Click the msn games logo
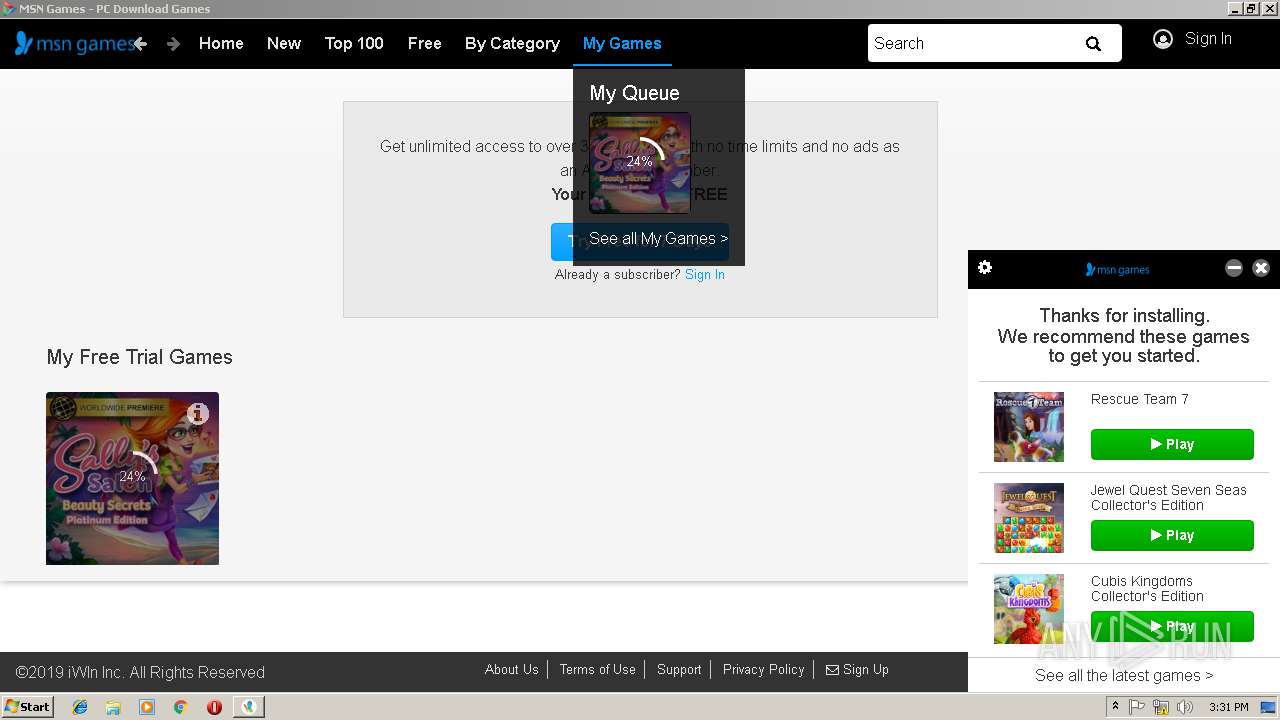The image size is (1280, 720). (x=73, y=43)
